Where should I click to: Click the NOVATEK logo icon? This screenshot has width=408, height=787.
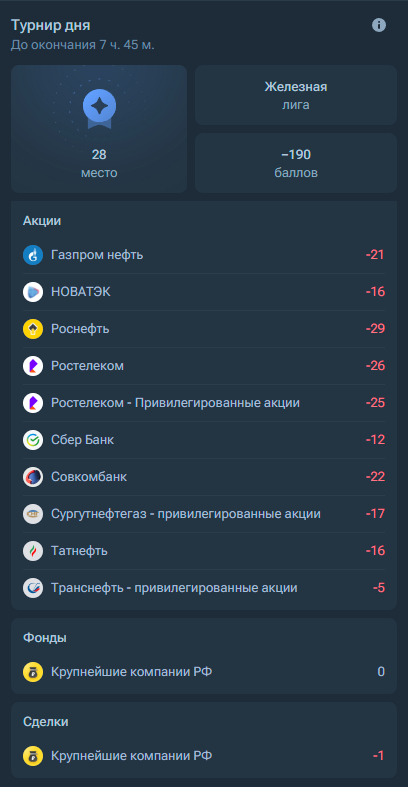pos(33,292)
